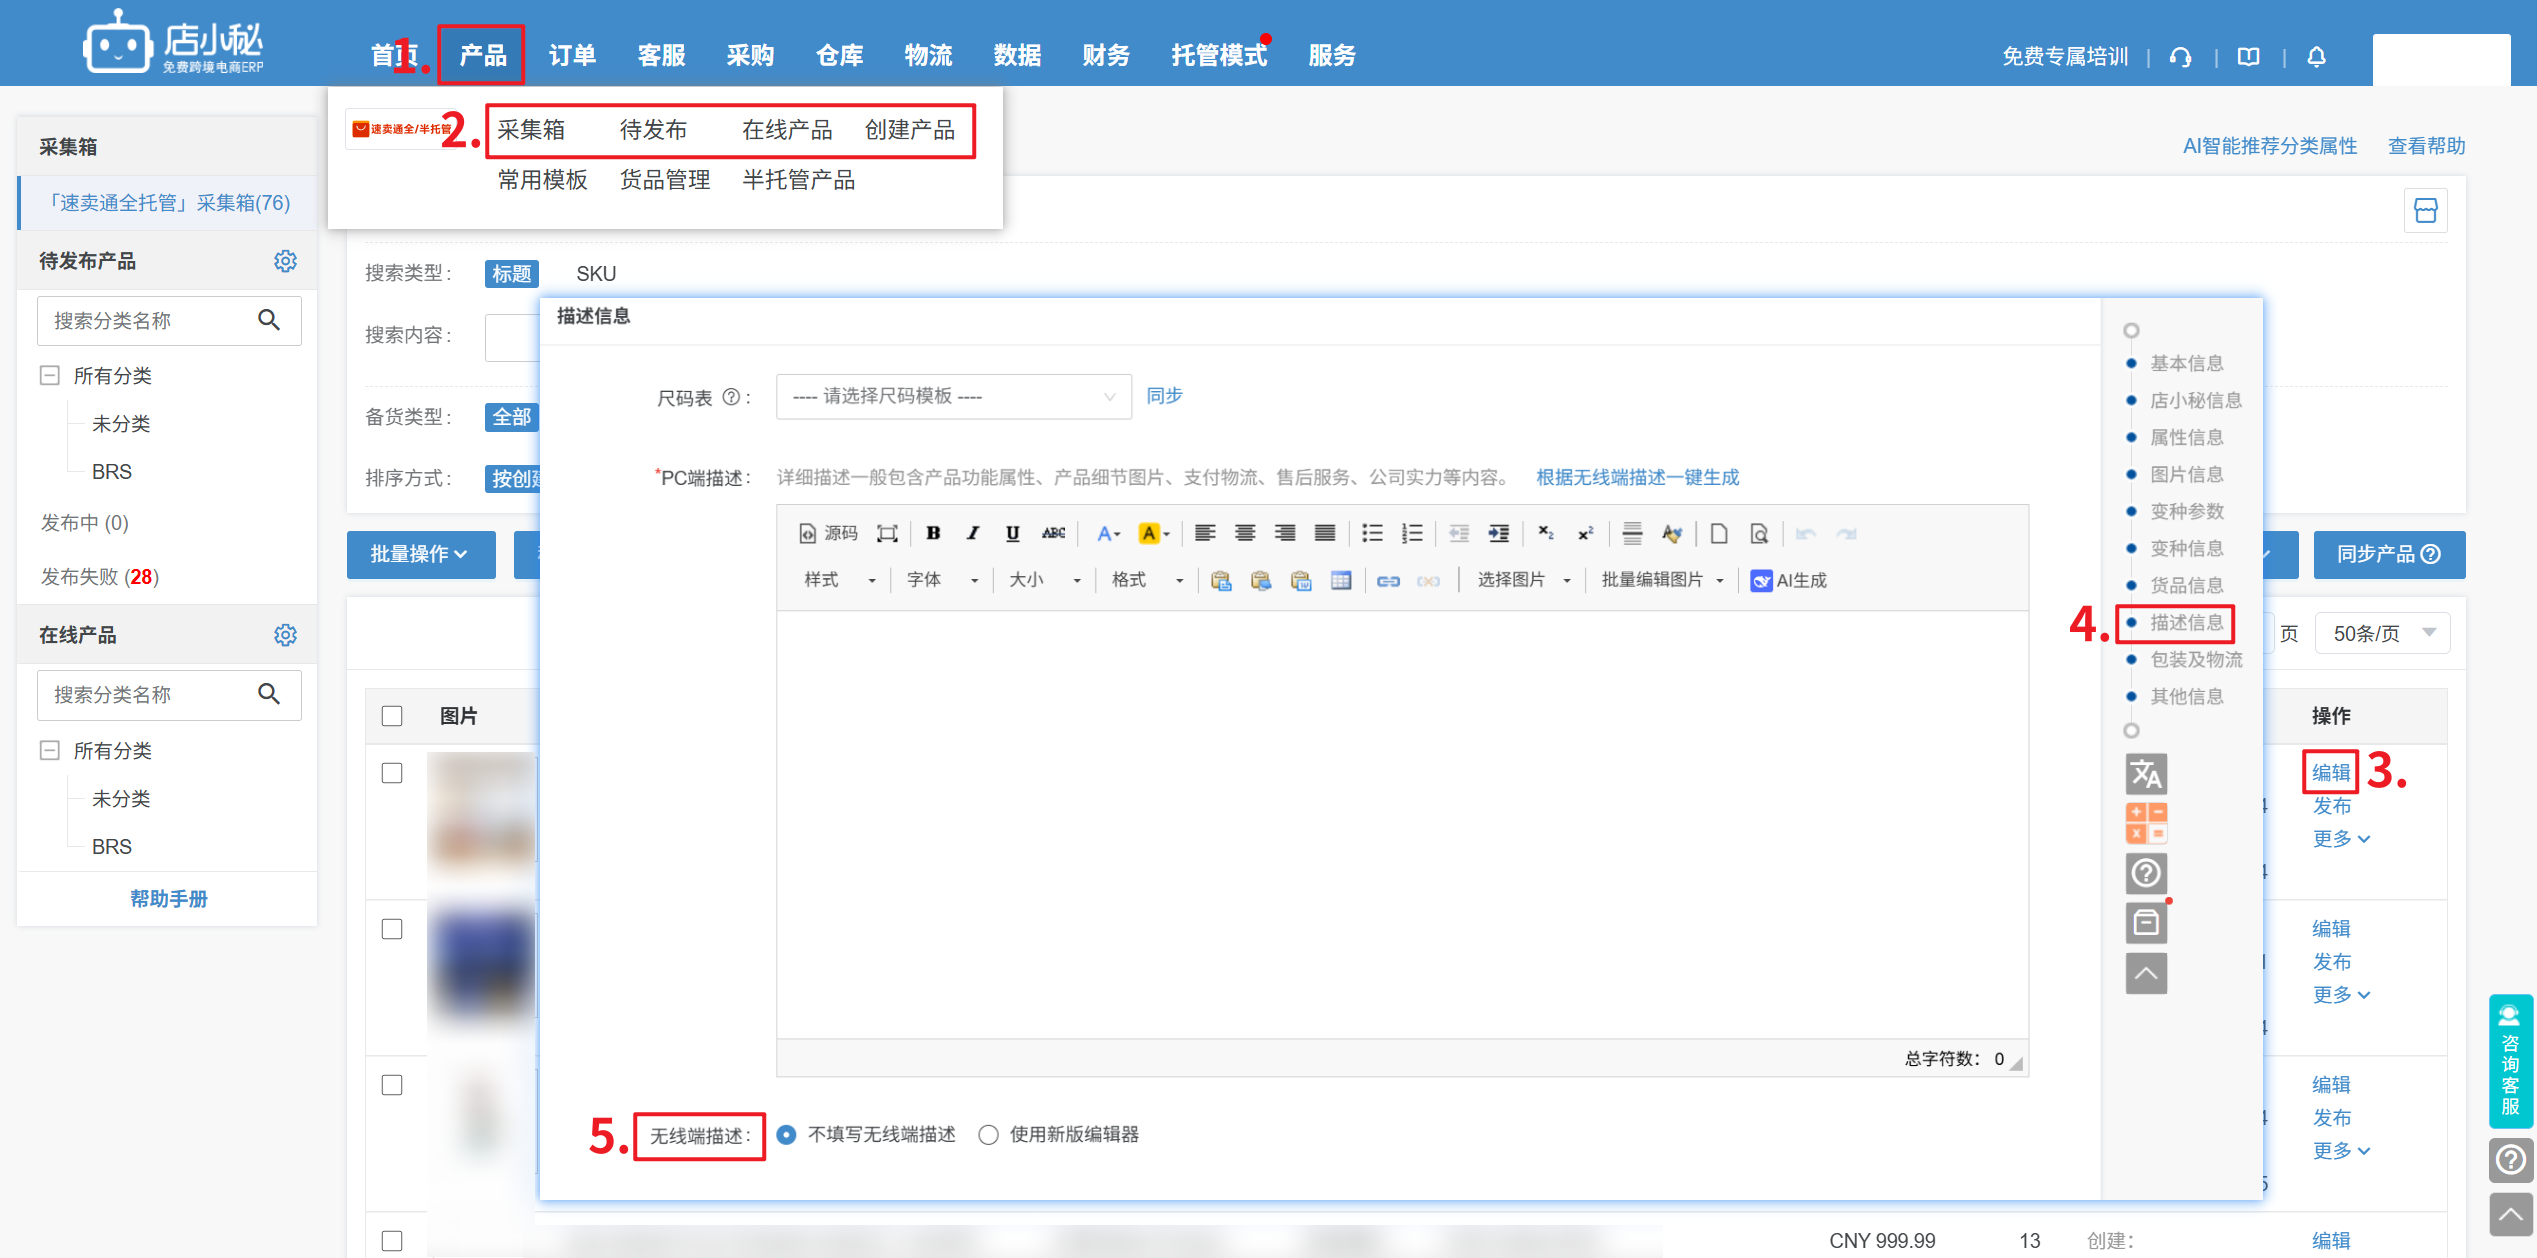The height and width of the screenshot is (1258, 2537).
Task: Click the notification bell icon
Action: [2316, 57]
